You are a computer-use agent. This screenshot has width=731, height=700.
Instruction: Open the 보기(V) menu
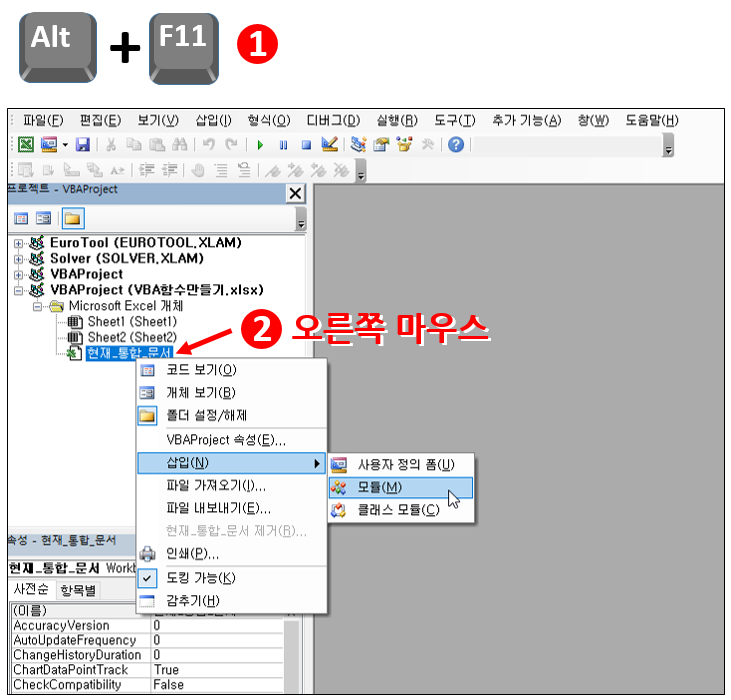(158, 121)
